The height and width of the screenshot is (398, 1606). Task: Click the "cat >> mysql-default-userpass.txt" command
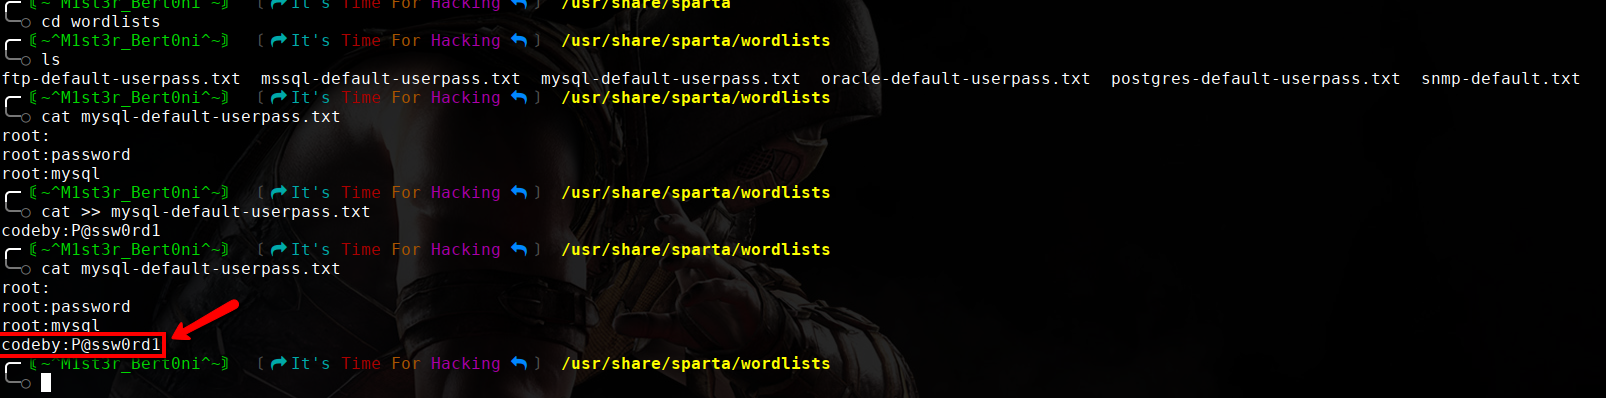pyautogui.click(x=206, y=212)
